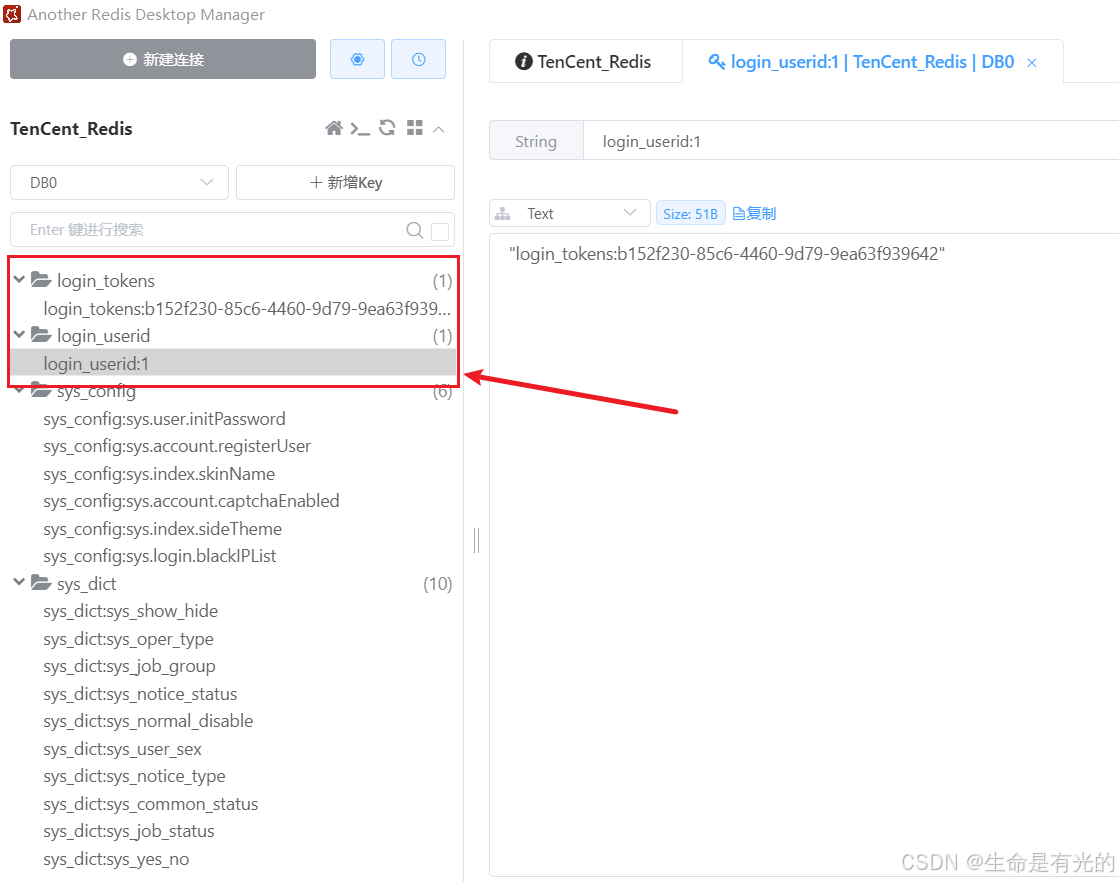Viewport: 1119px width, 882px height.
Task: Click the sys_dict (10) count label
Action: (437, 584)
